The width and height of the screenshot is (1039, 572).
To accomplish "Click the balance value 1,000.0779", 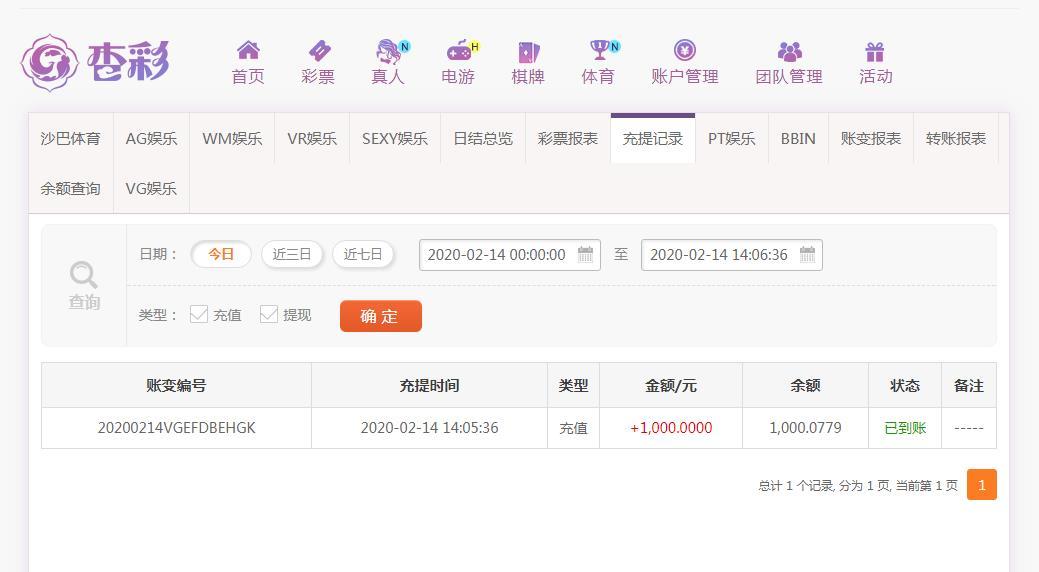I will (x=805, y=428).
